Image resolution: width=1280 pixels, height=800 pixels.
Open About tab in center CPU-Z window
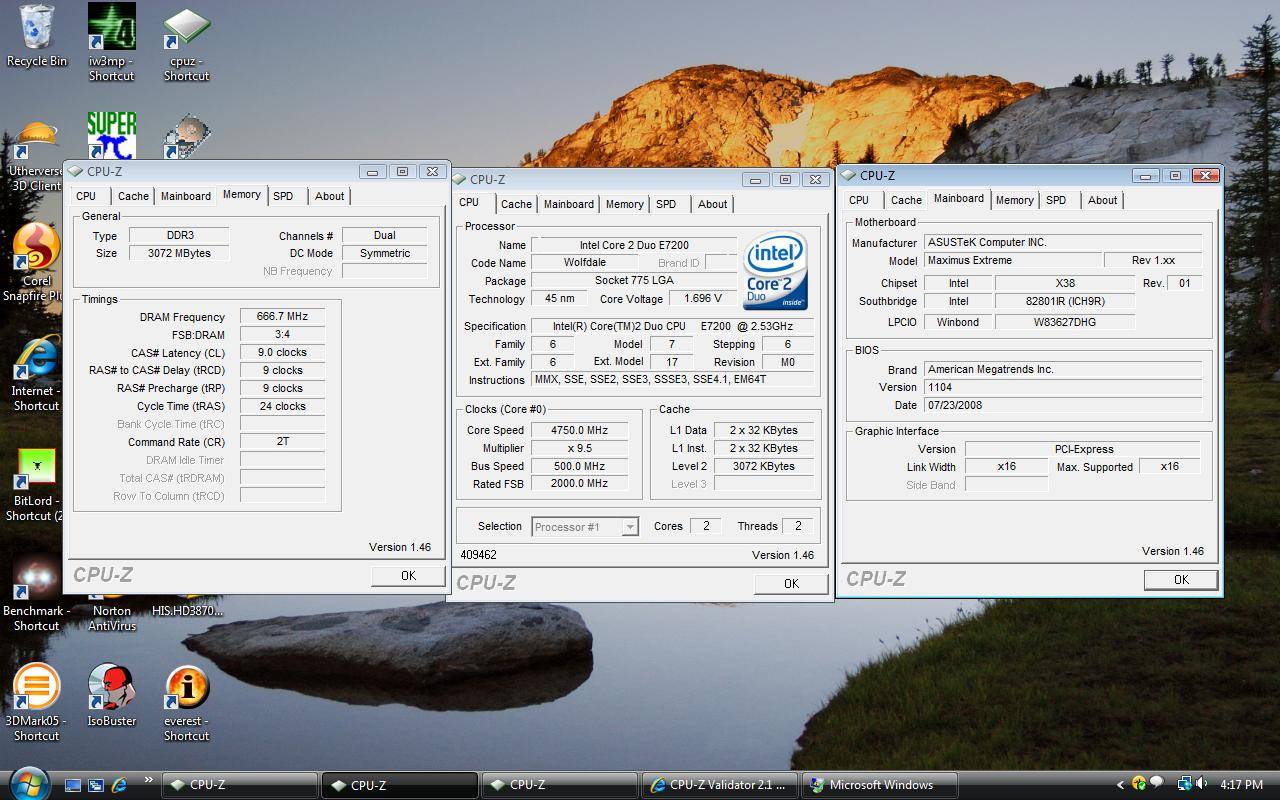click(713, 204)
